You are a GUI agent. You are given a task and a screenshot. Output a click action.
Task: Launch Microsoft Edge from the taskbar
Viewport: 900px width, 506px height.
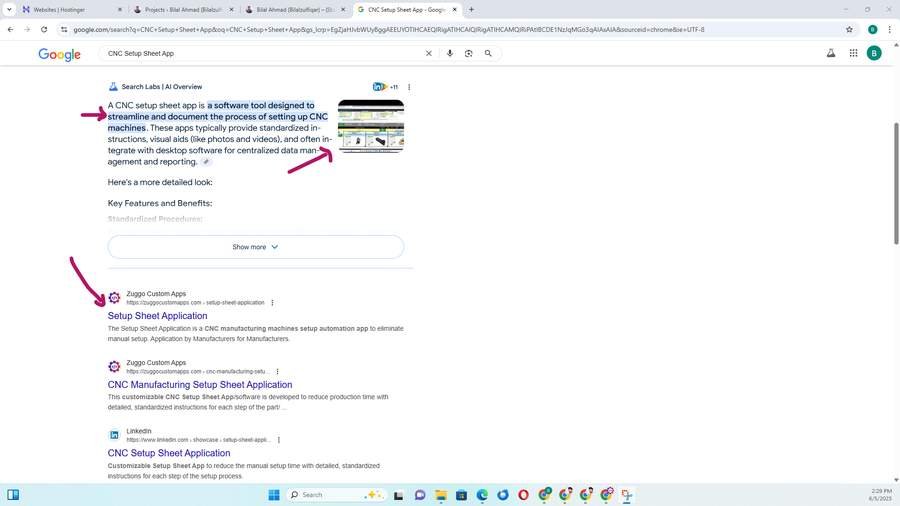[482, 495]
